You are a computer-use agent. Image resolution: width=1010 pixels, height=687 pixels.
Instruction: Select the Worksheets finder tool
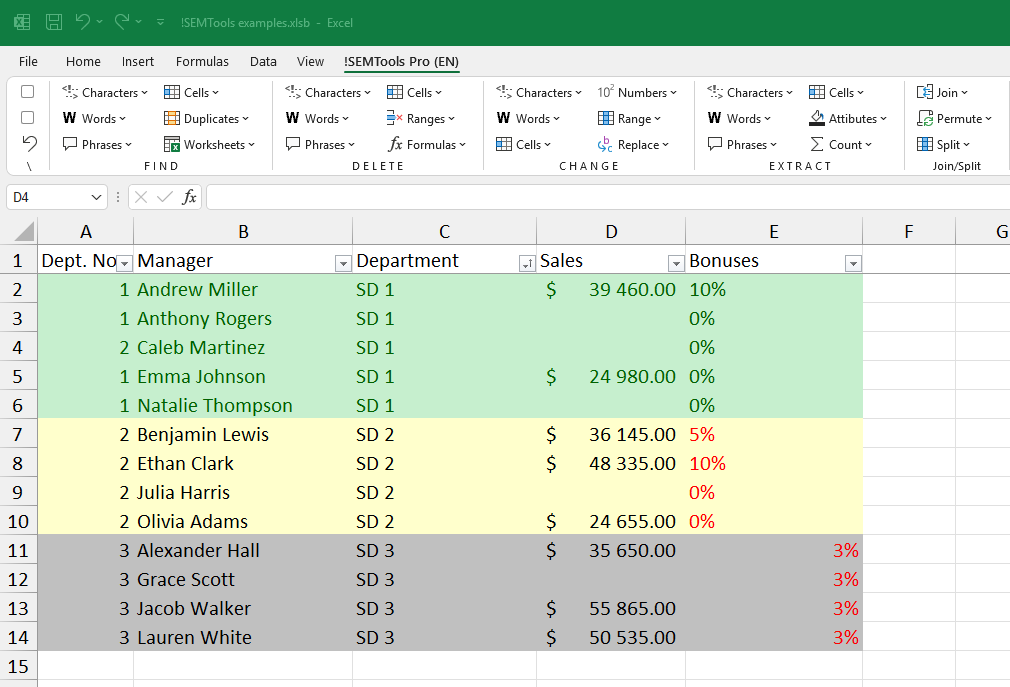pyautogui.click(x=210, y=144)
